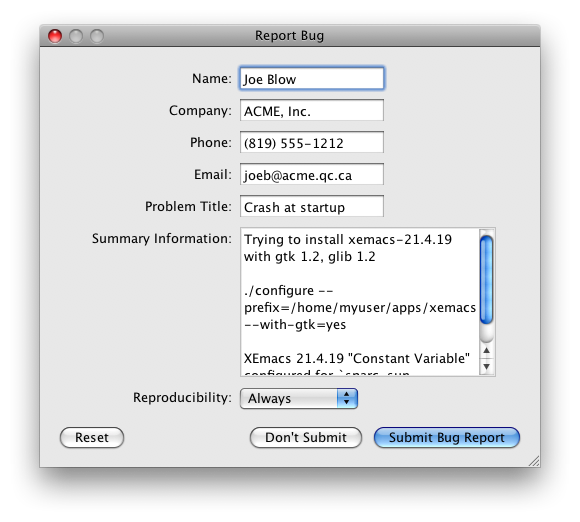This screenshot has height=522, width=580.
Task: Click the blue scrollbar thumb in summary box
Action: coord(486,280)
